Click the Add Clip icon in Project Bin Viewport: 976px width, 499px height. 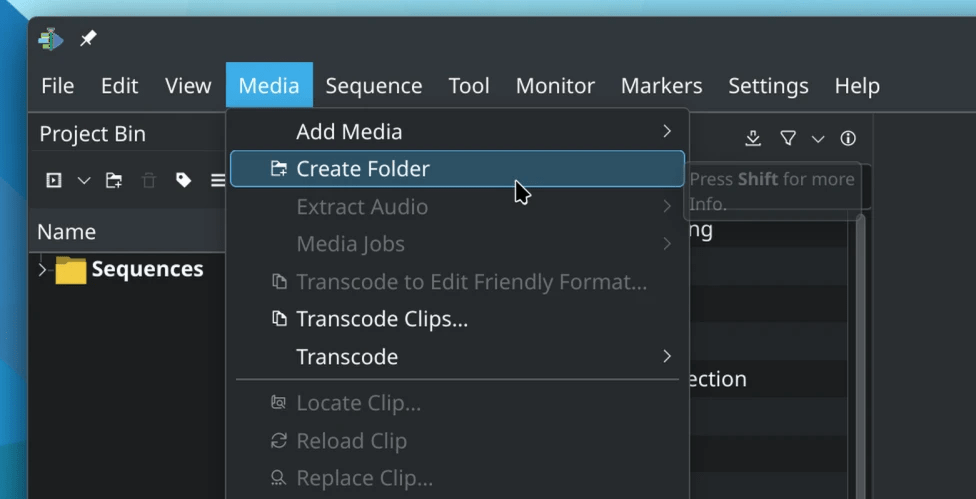click(54, 181)
